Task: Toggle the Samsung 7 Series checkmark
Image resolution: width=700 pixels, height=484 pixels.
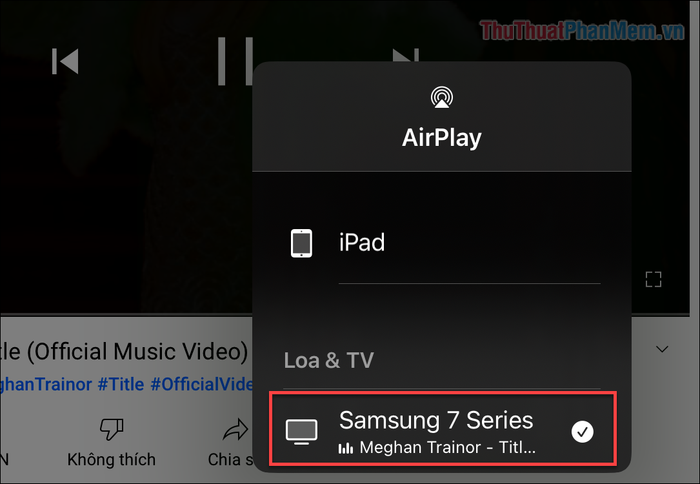Action: 582,432
